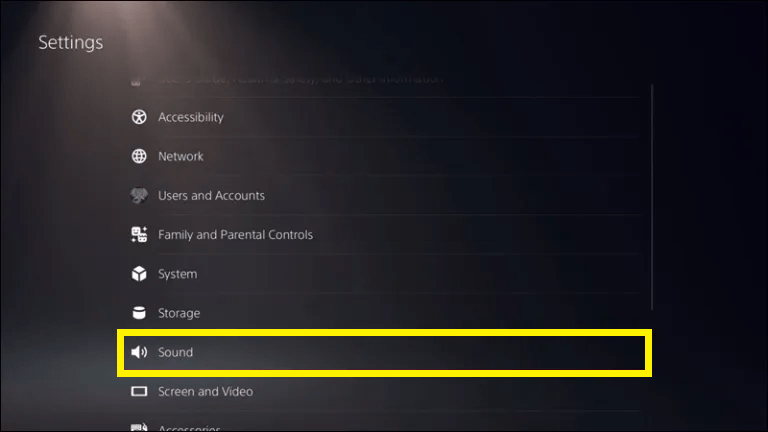Open Screen and Video settings
This screenshot has height=432, width=768.
coord(384,391)
